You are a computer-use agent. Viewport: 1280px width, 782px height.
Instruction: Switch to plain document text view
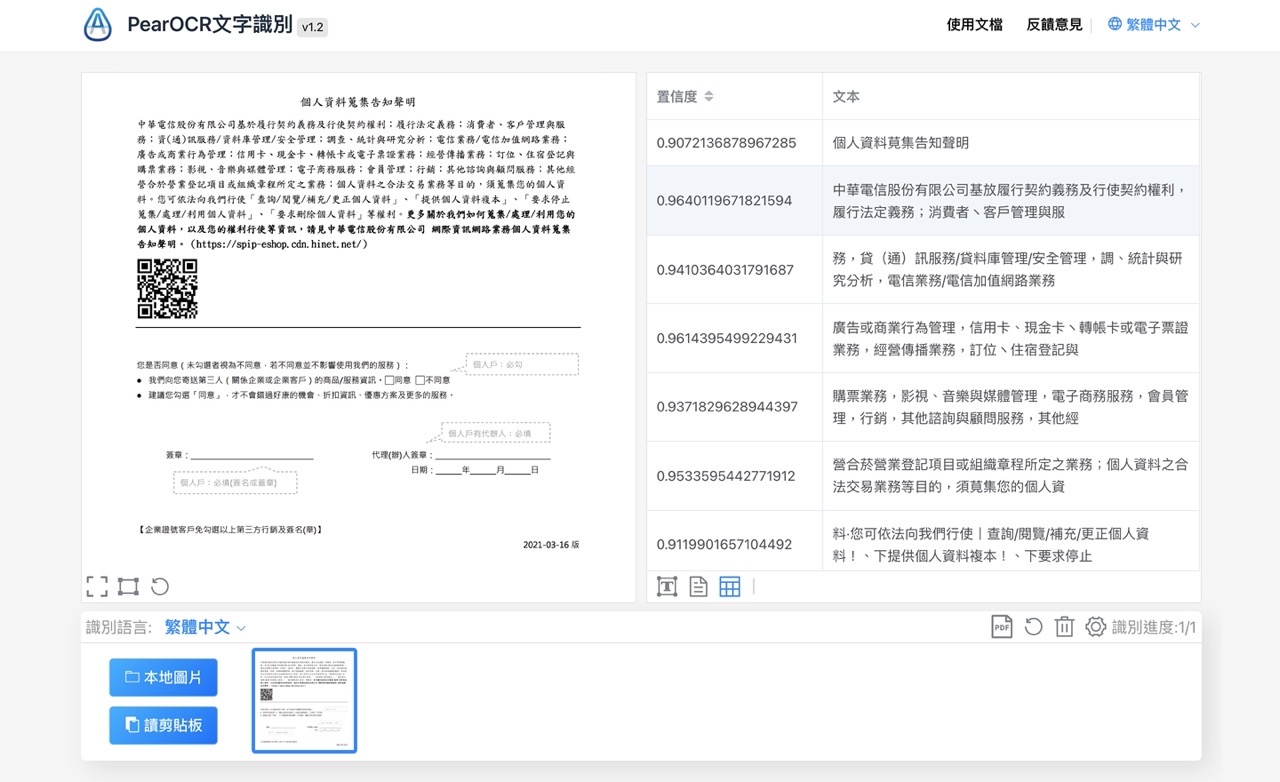698,587
